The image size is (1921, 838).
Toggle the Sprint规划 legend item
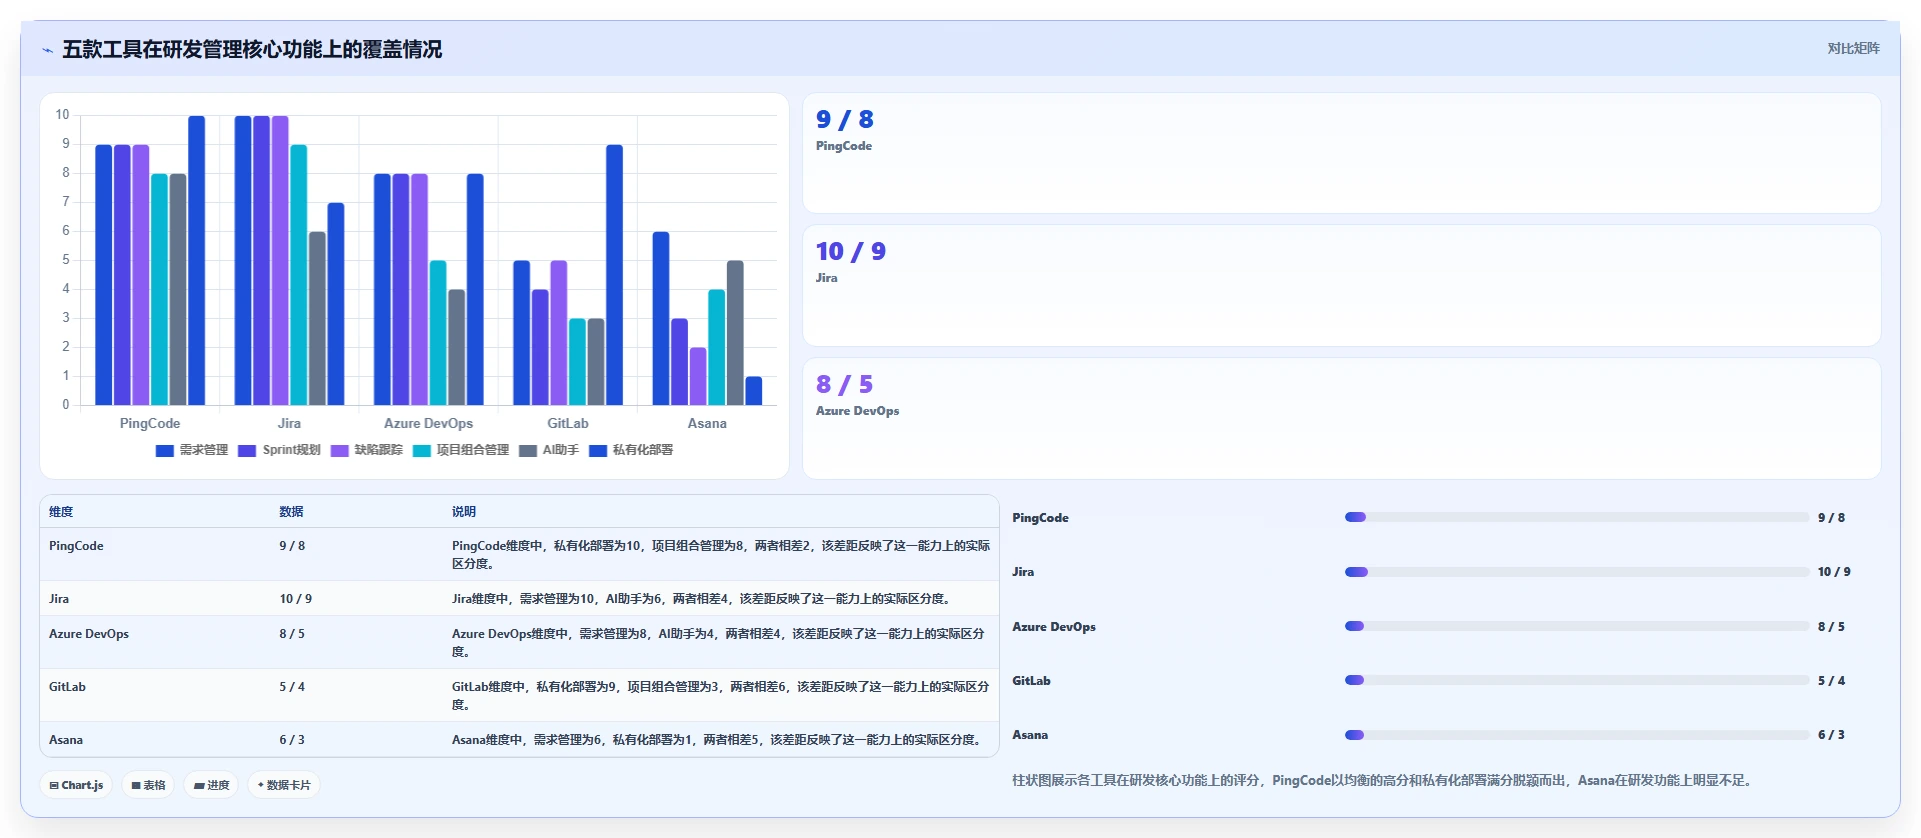(x=279, y=450)
